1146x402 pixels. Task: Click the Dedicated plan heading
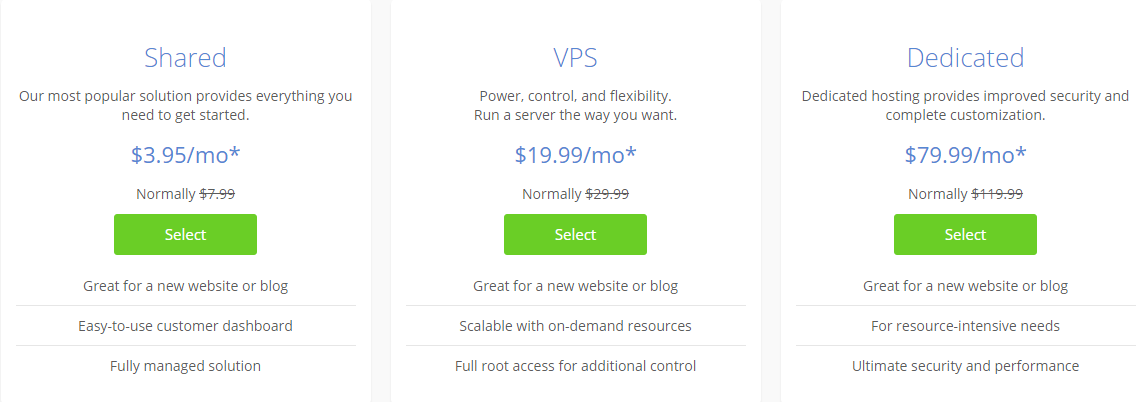coord(965,58)
